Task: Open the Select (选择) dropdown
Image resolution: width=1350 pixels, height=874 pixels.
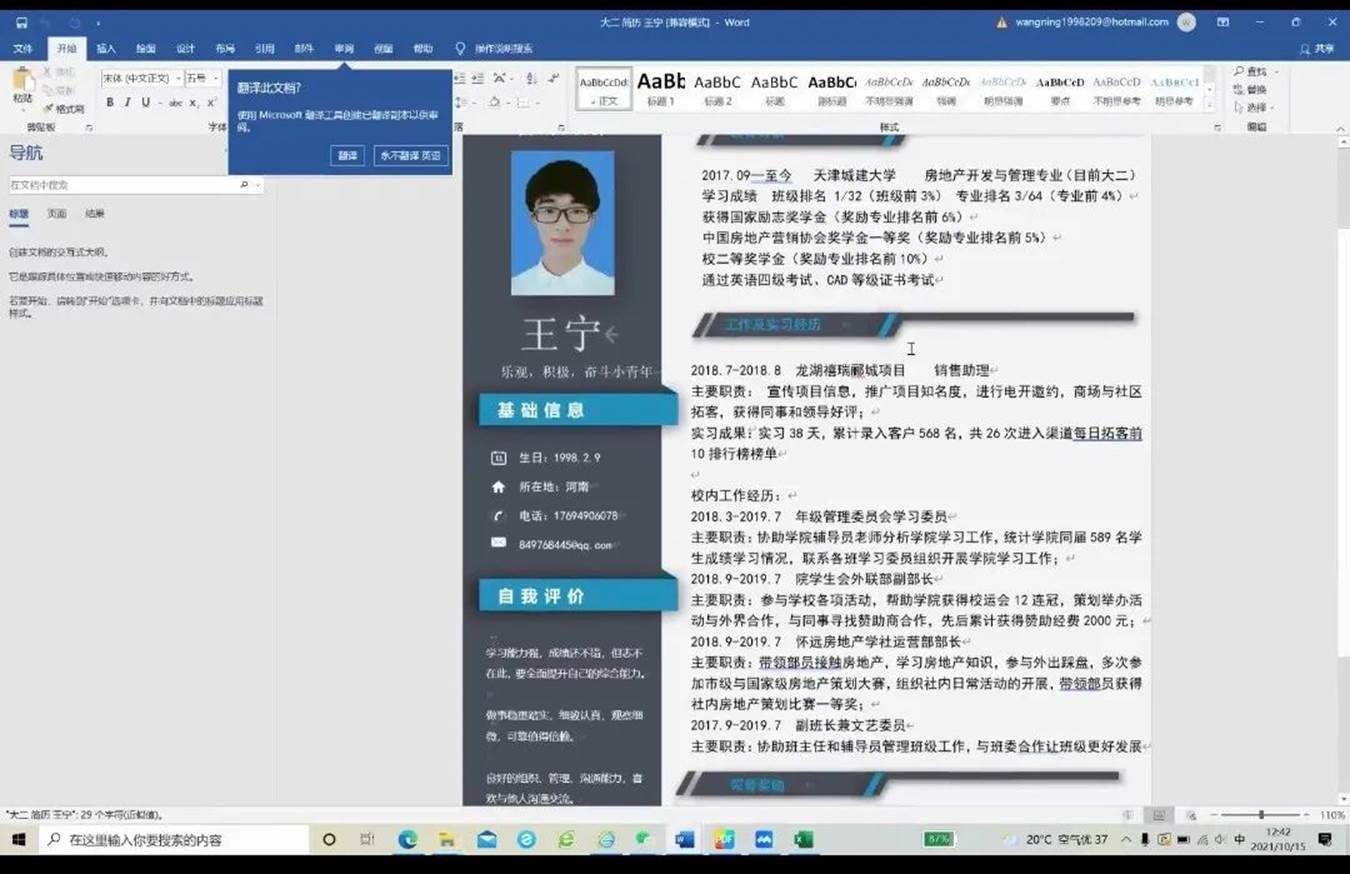Action: point(1257,107)
